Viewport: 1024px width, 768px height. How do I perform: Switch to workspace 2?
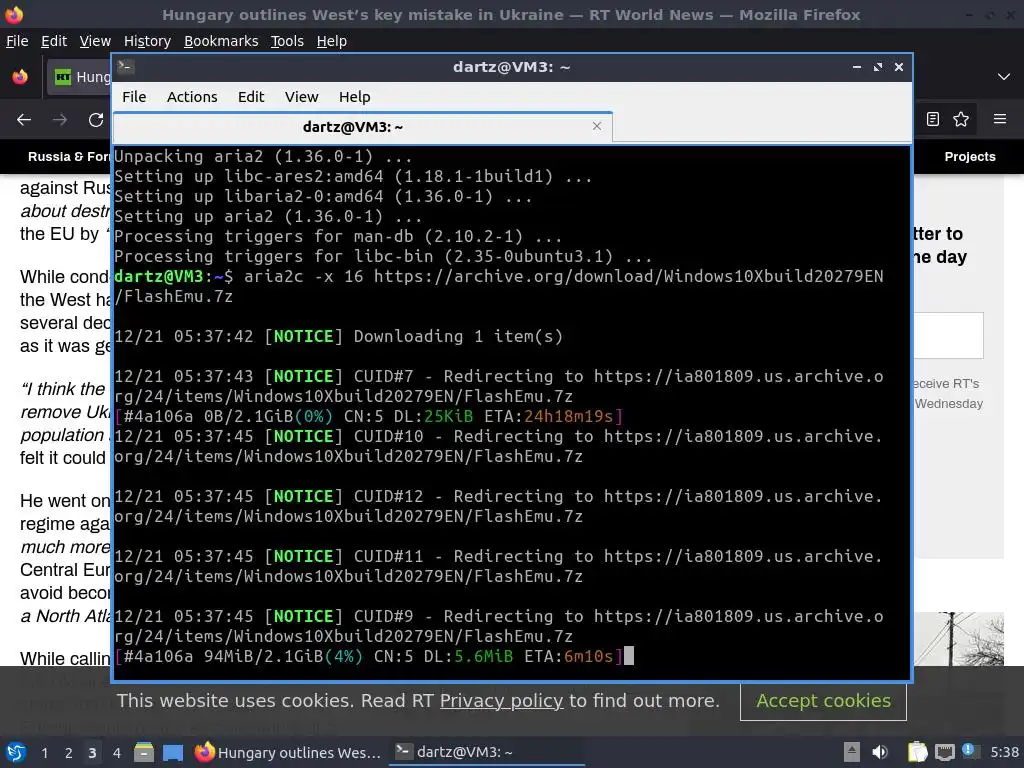tap(68, 753)
